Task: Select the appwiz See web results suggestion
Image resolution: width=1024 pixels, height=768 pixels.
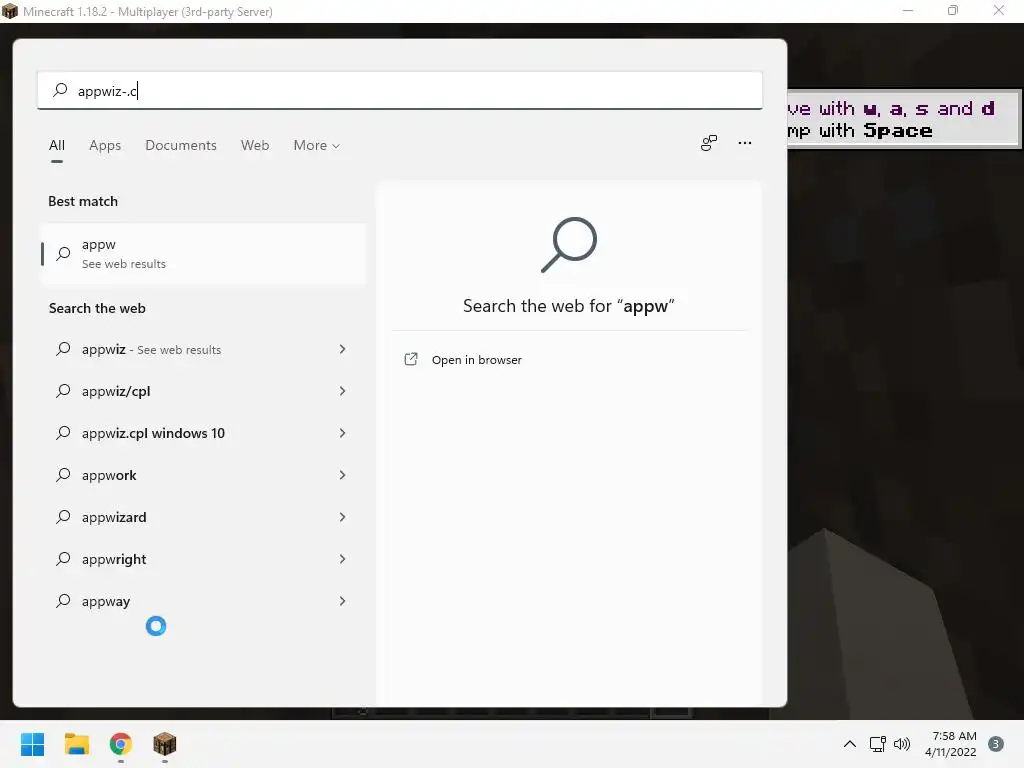Action: [203, 349]
